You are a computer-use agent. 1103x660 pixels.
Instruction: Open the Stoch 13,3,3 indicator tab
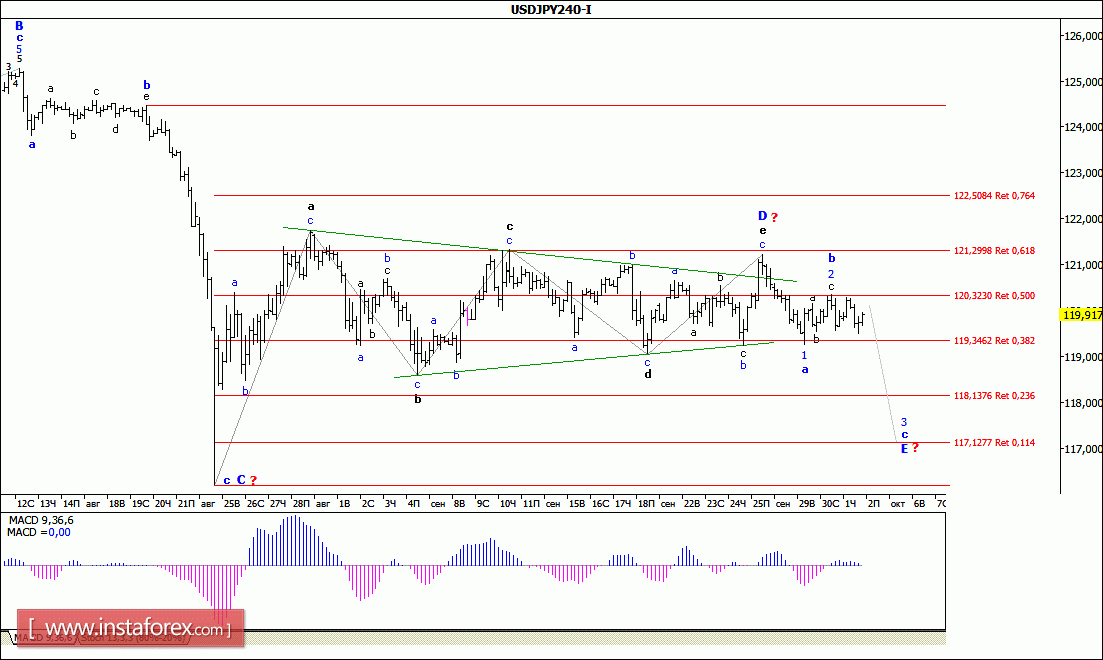tap(134, 637)
